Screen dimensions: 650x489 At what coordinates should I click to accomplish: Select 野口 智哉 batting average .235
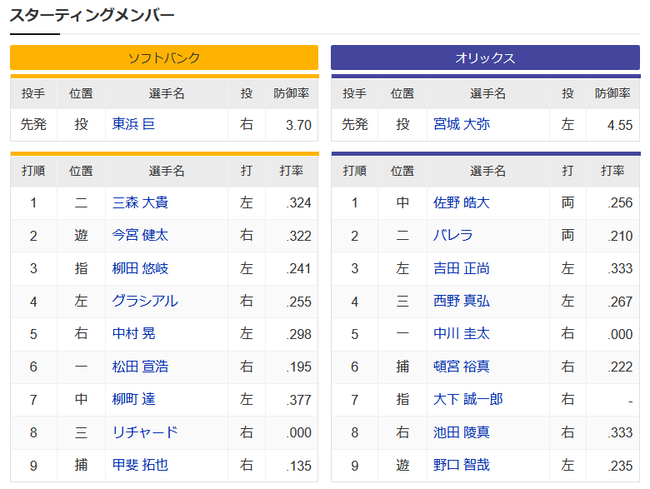click(620, 466)
